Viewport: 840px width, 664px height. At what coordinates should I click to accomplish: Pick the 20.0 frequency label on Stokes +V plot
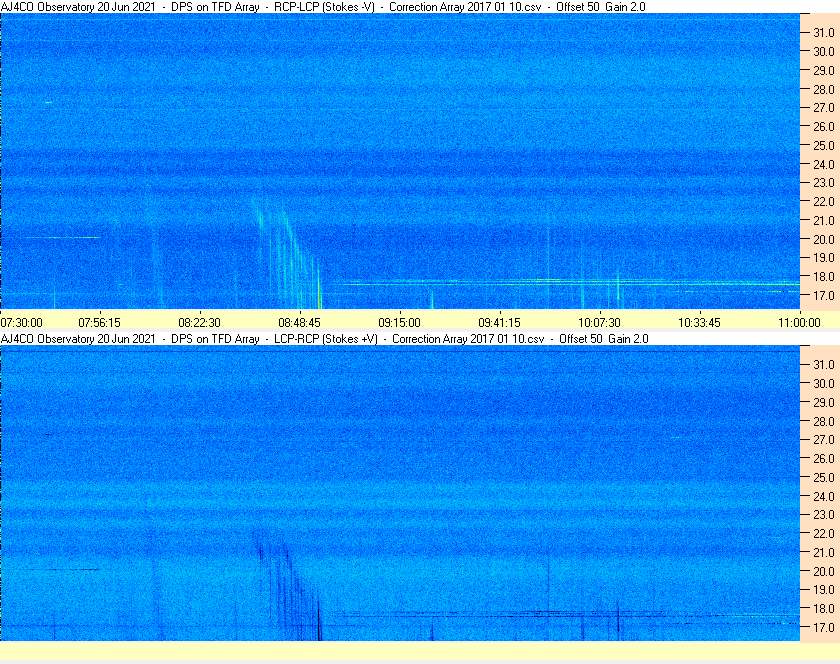pos(824,571)
